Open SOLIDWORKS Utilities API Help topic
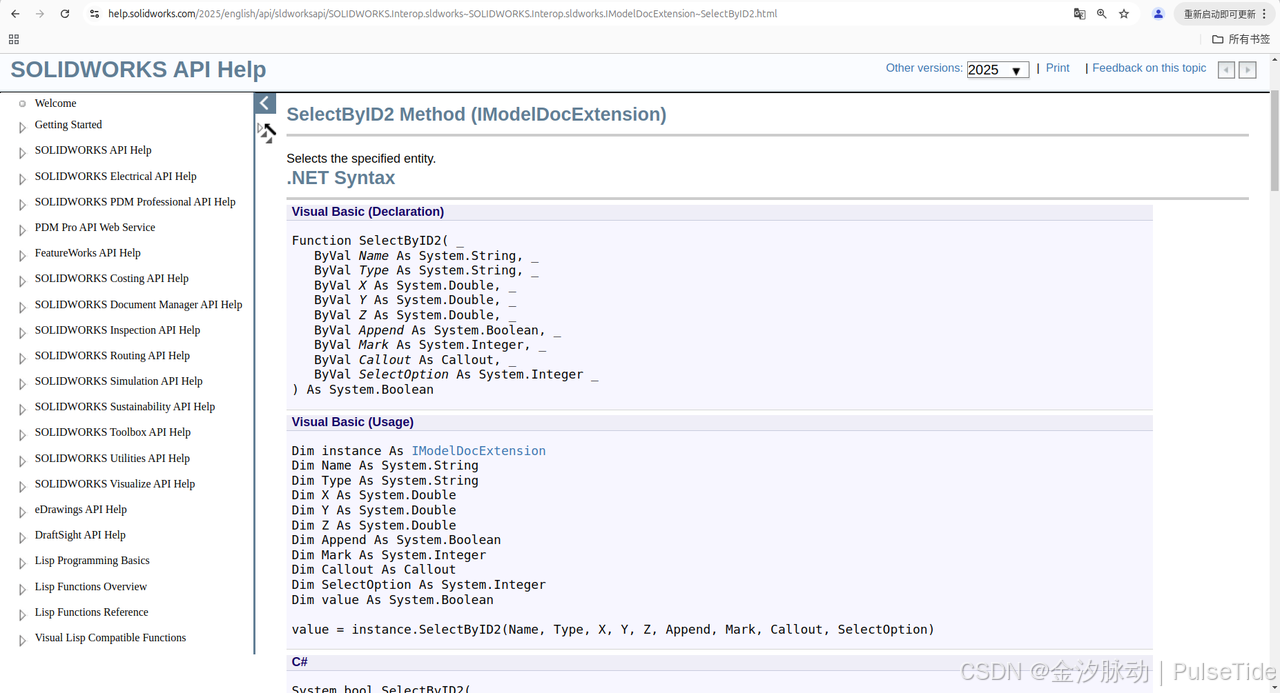 (x=112, y=458)
